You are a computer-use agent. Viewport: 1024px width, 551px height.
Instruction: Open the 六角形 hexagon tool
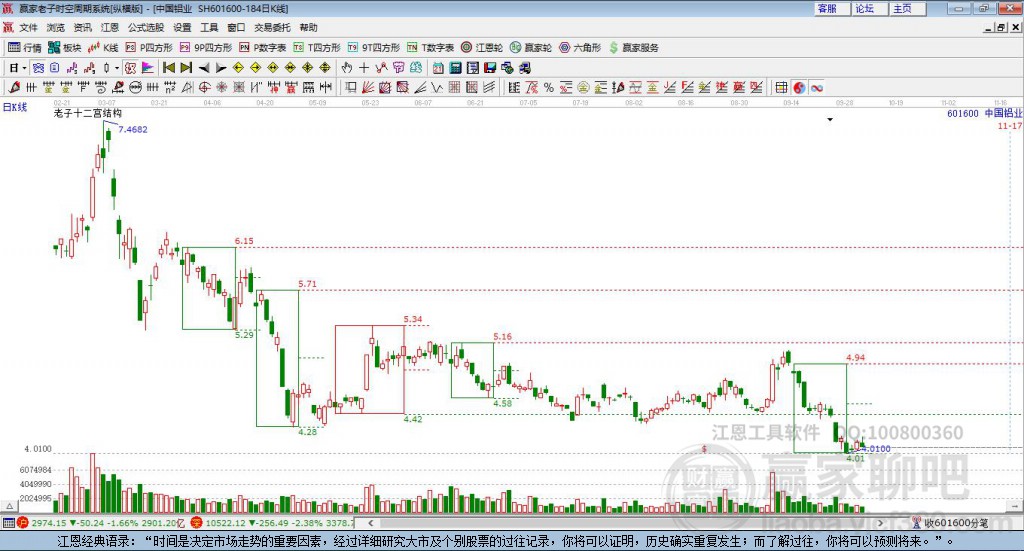click(x=580, y=48)
